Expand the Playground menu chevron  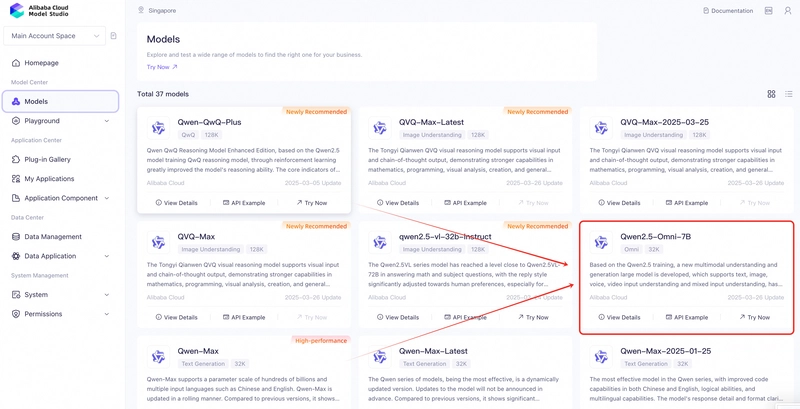click(107, 121)
